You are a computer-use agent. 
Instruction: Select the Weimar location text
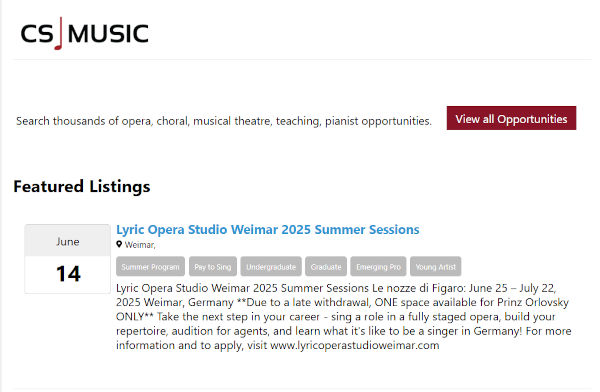pos(140,245)
